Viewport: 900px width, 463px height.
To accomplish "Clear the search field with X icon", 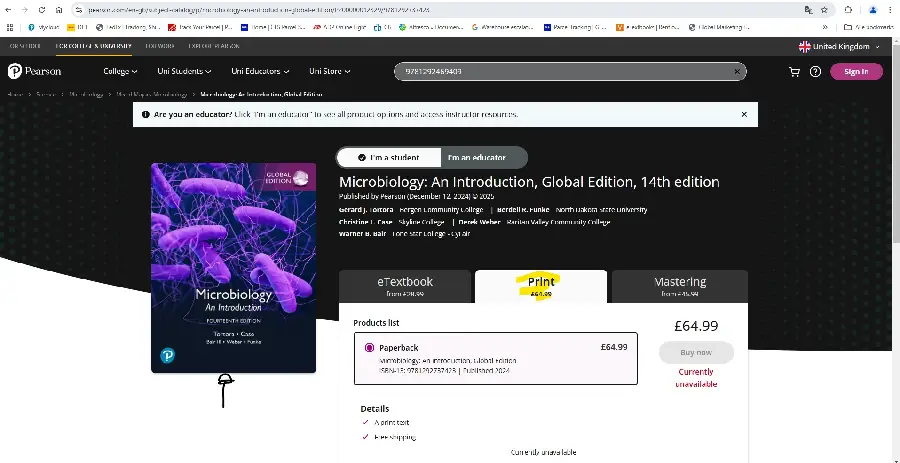I will (737, 72).
